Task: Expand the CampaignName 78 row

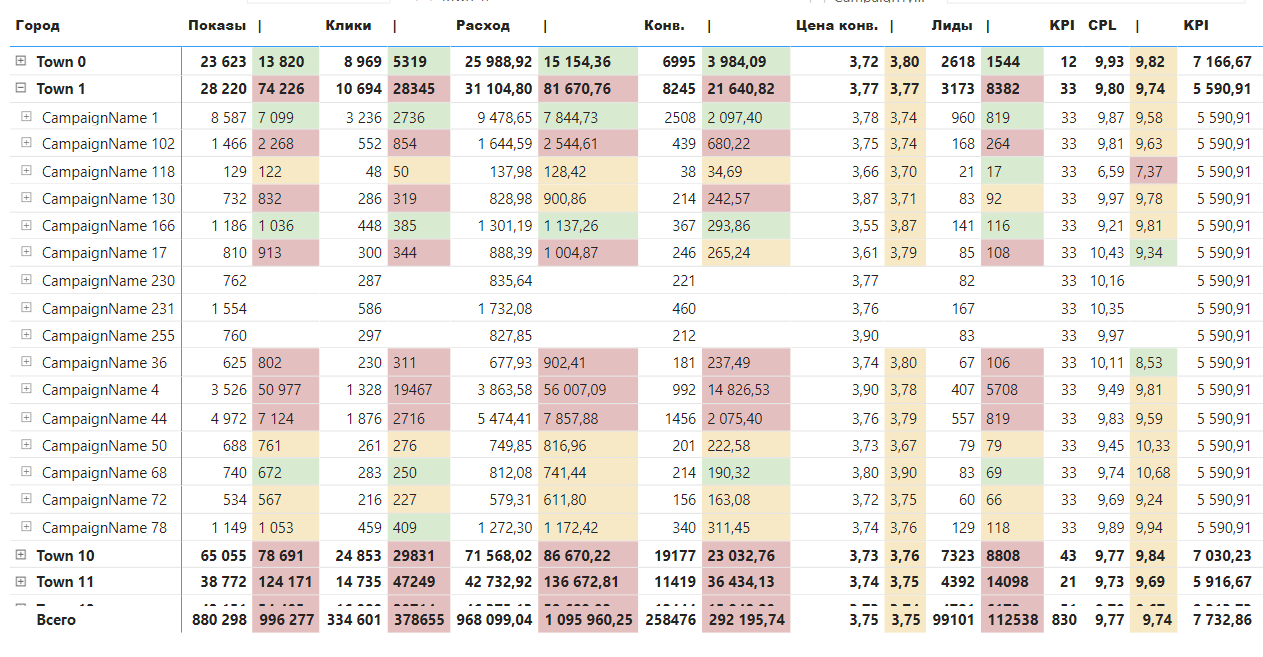Action: (x=27, y=527)
